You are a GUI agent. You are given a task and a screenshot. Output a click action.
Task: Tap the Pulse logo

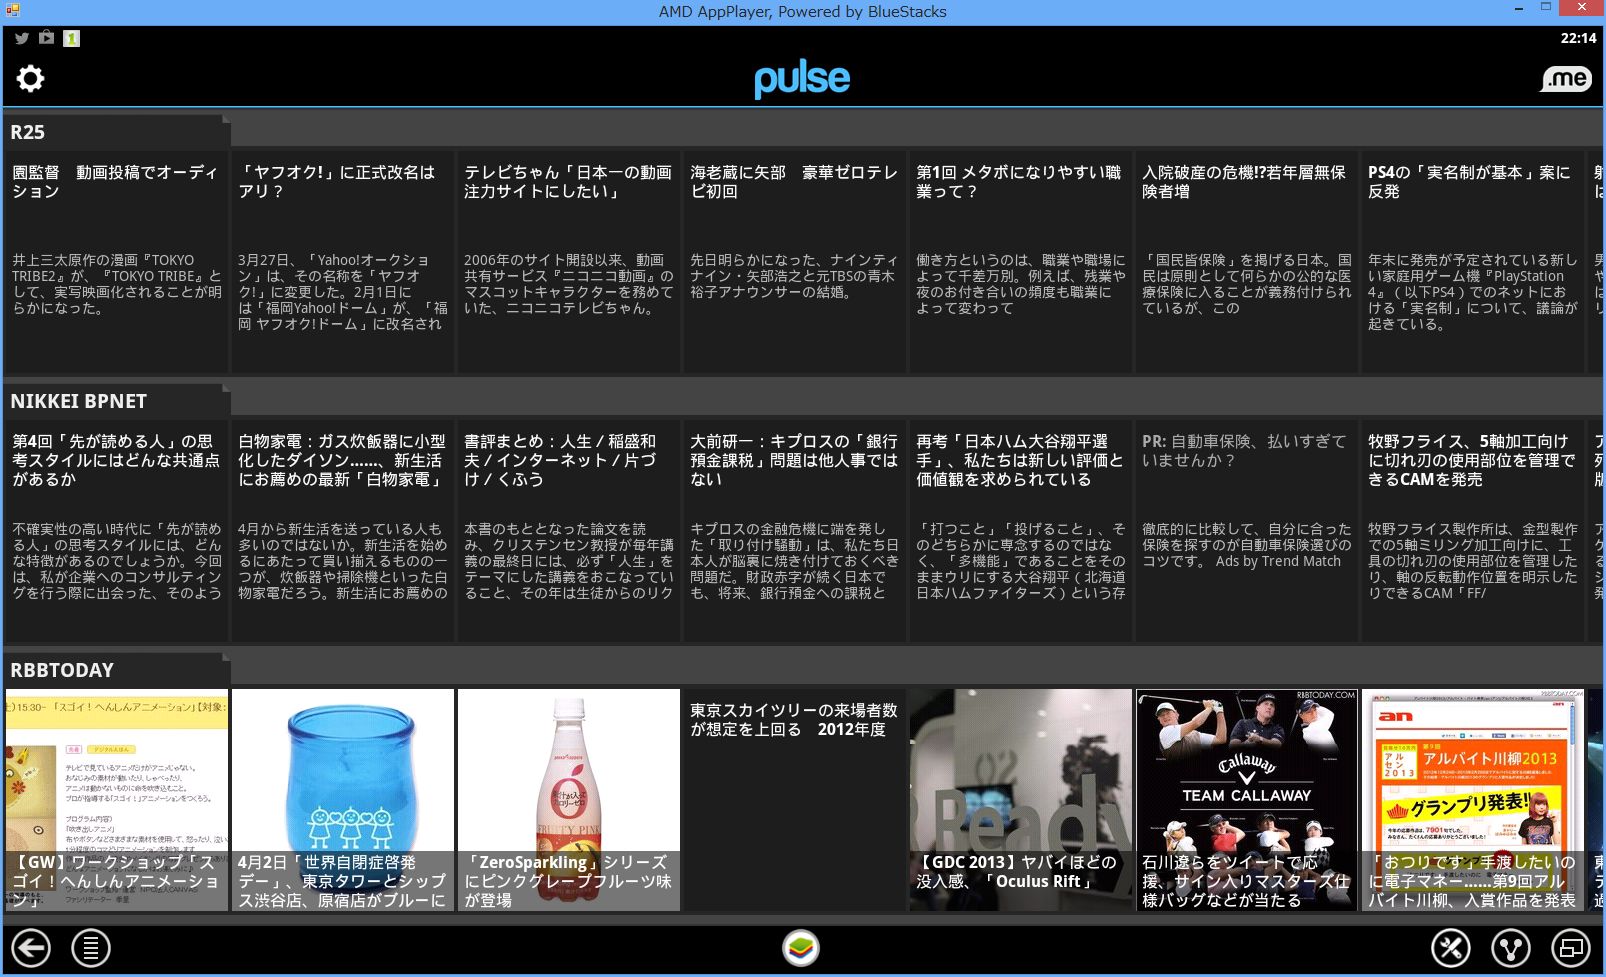coord(802,79)
